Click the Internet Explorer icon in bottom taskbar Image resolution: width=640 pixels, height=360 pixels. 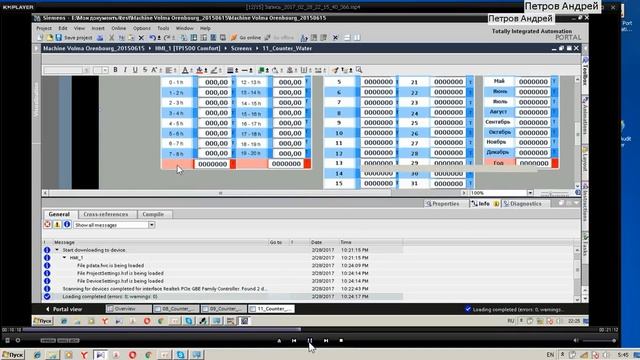coord(37,355)
